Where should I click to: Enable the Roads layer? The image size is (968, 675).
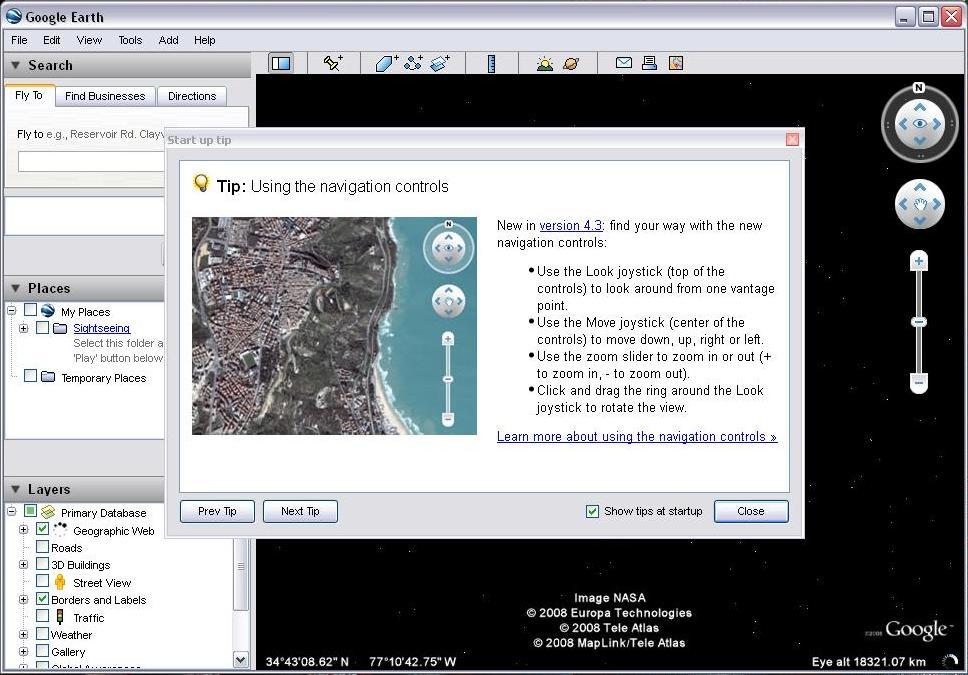[x=42, y=547]
